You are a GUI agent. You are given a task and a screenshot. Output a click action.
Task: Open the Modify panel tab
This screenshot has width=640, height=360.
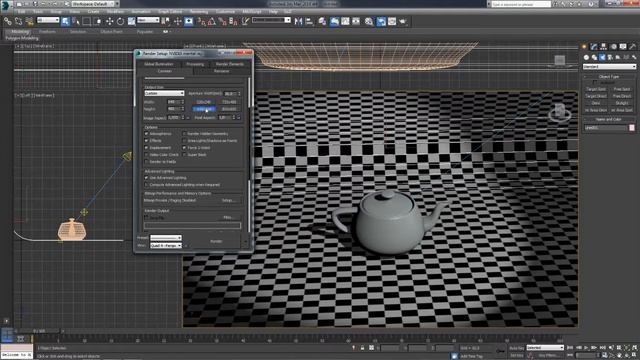(x=594, y=47)
